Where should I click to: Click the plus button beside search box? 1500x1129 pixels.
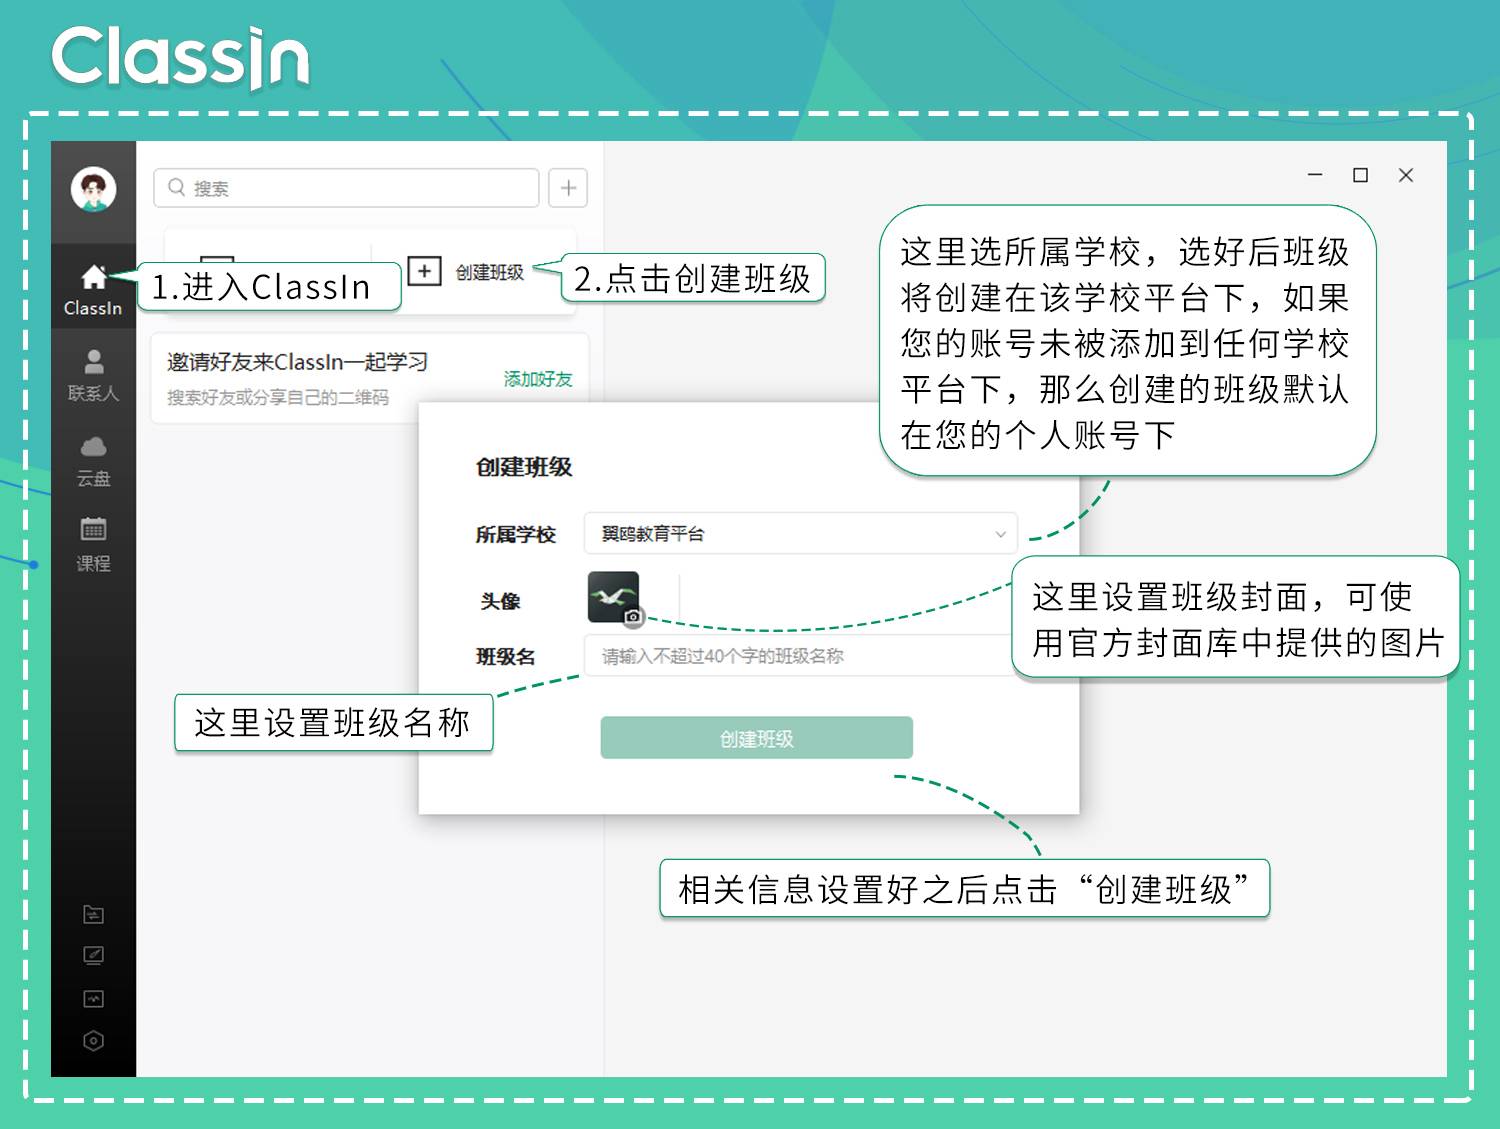[568, 188]
